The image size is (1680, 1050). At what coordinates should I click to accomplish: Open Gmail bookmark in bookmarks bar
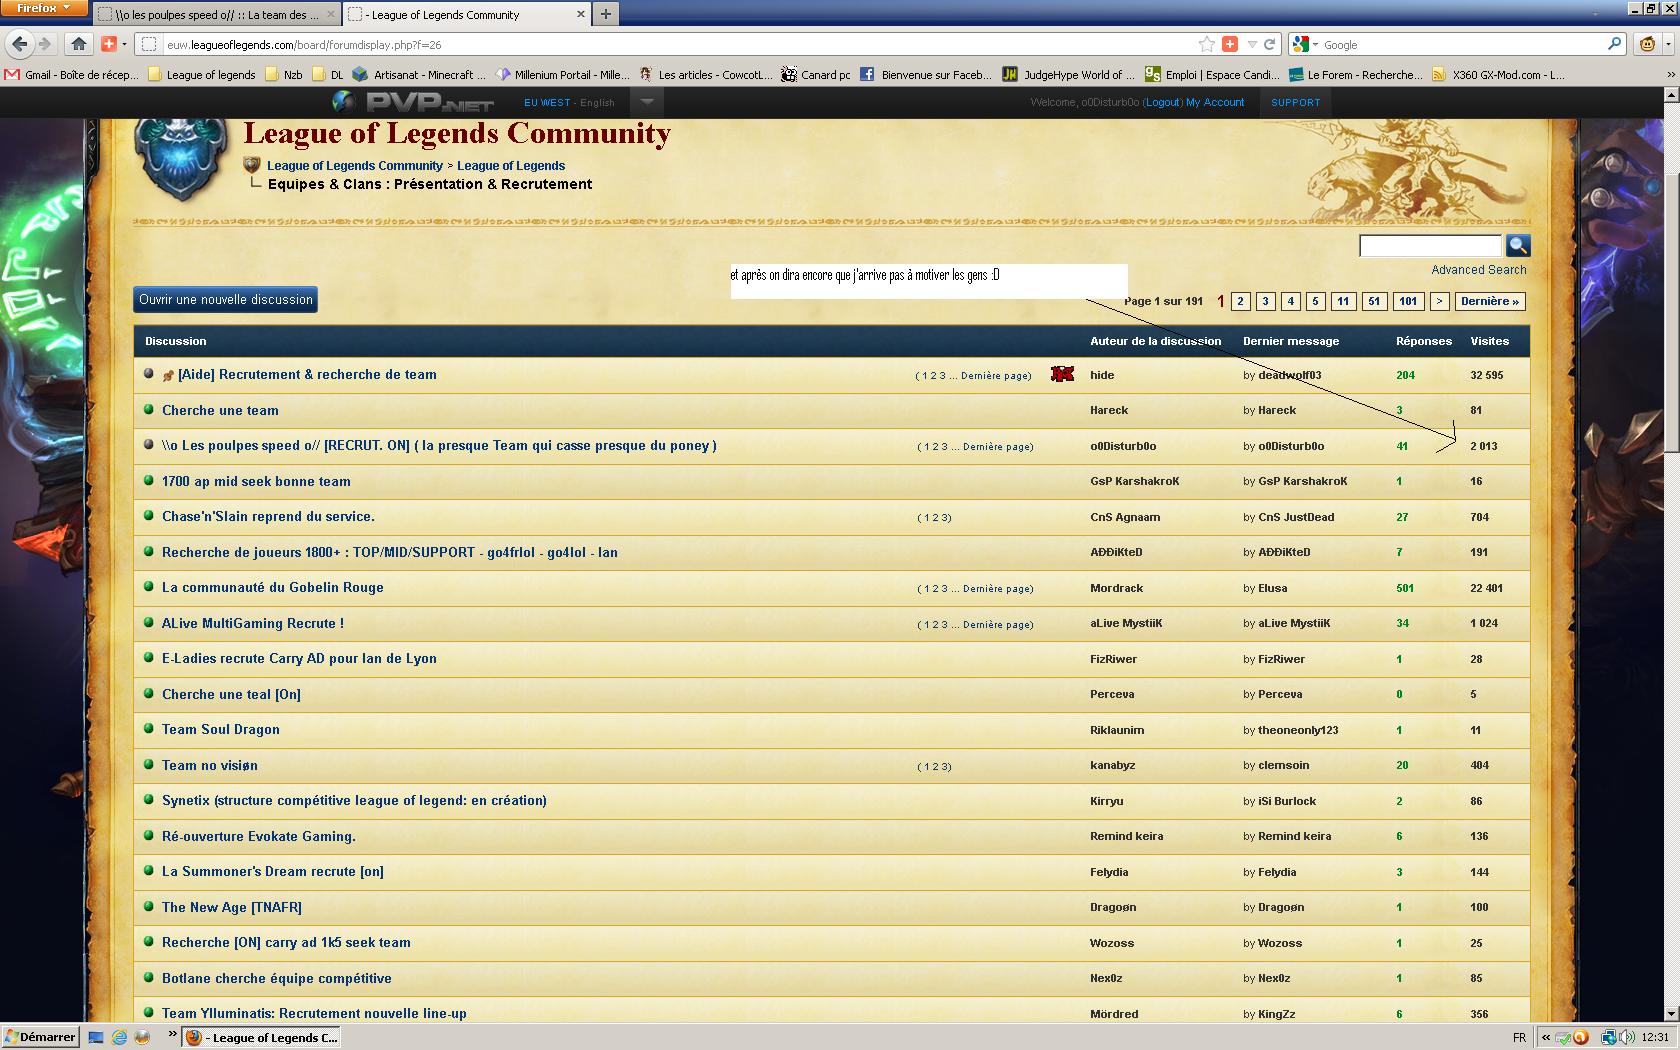click(x=71, y=74)
